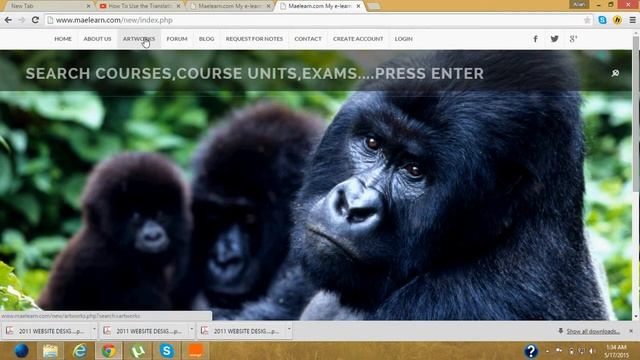Open the CONTACT page link

tap(308, 39)
